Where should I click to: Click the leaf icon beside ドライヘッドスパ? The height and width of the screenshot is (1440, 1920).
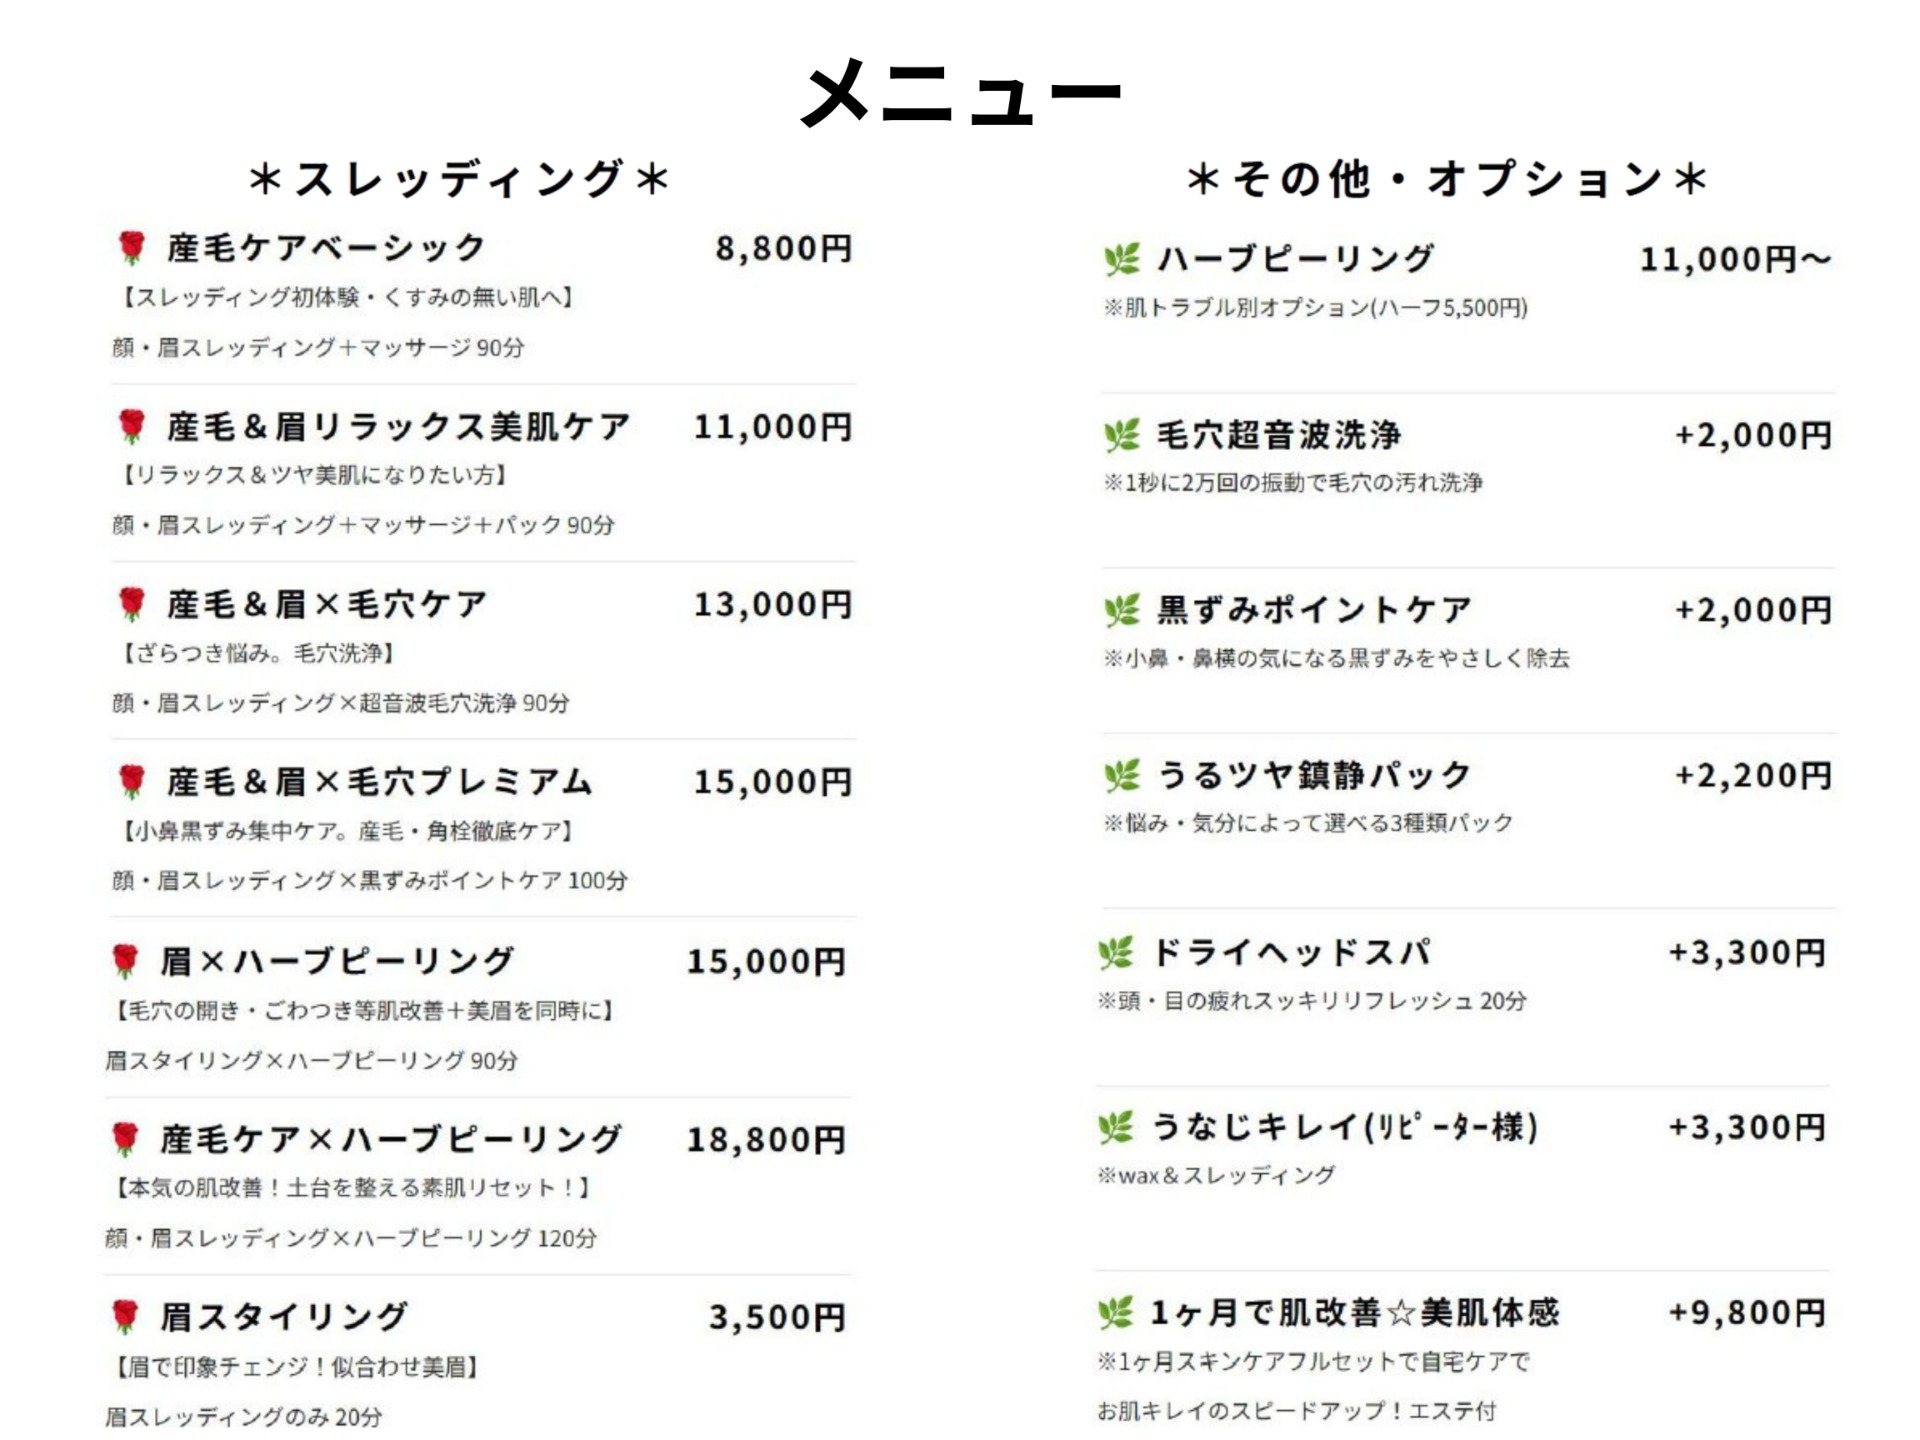coord(1116,952)
